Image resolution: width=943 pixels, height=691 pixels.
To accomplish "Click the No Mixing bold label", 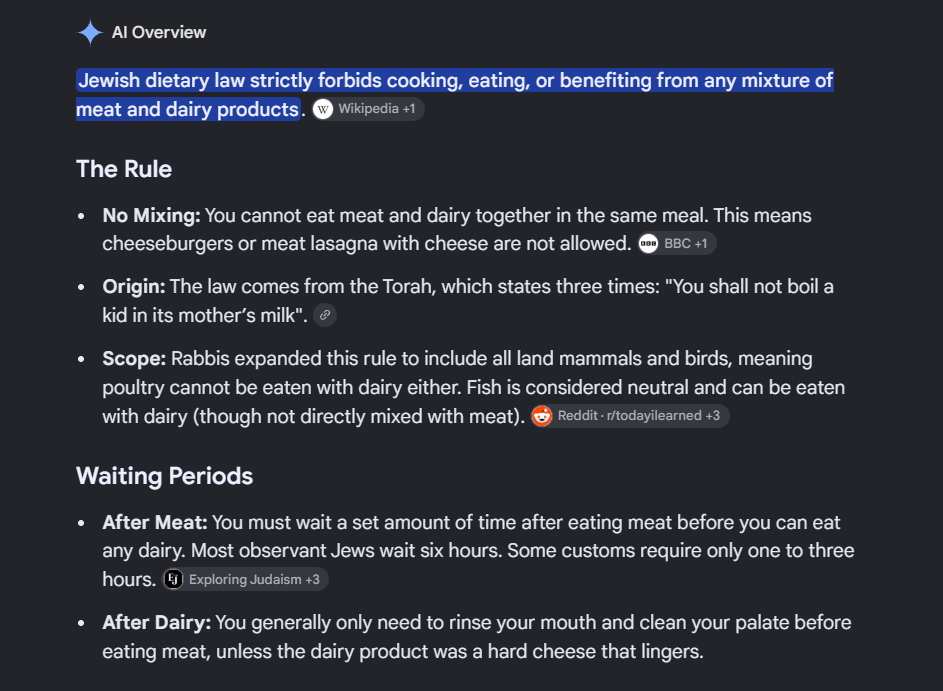I will pos(152,215).
